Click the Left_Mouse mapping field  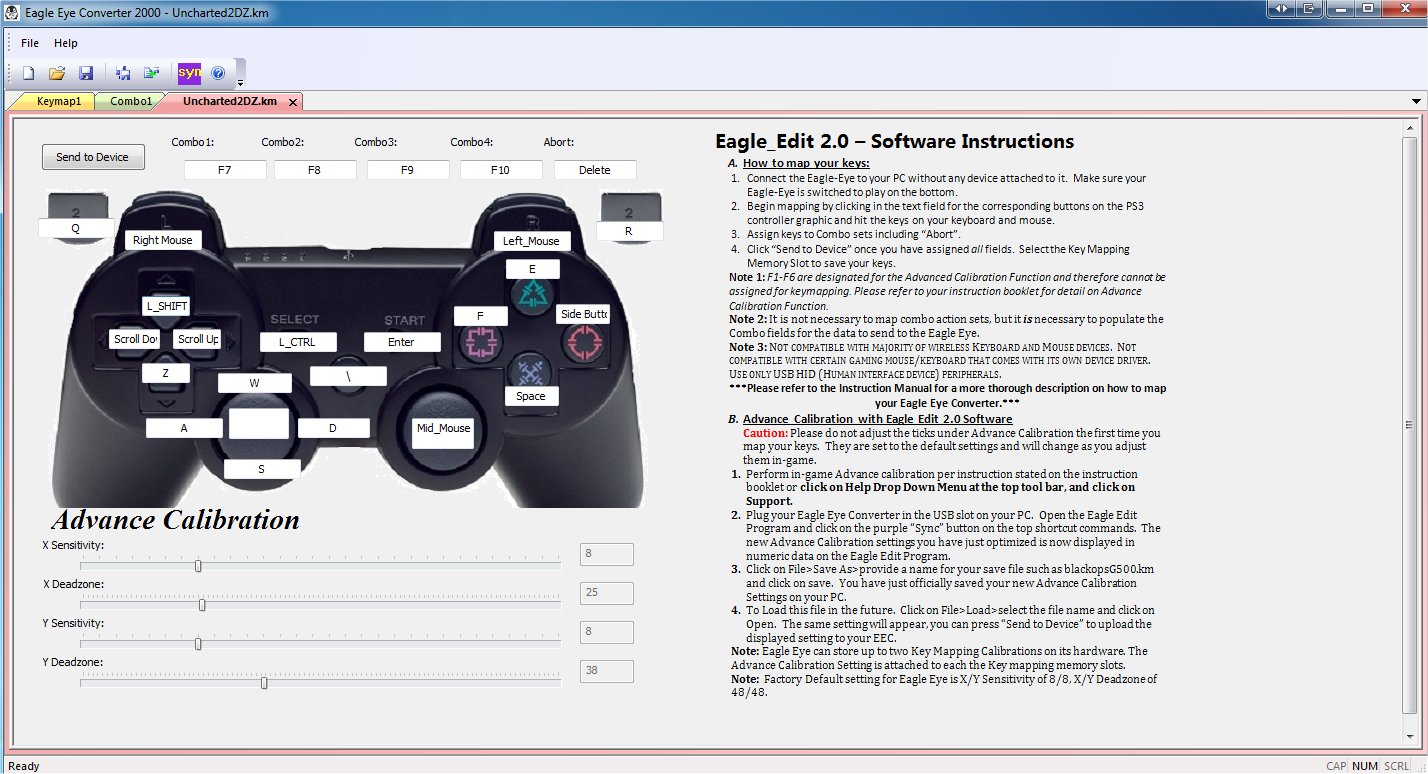coord(532,241)
